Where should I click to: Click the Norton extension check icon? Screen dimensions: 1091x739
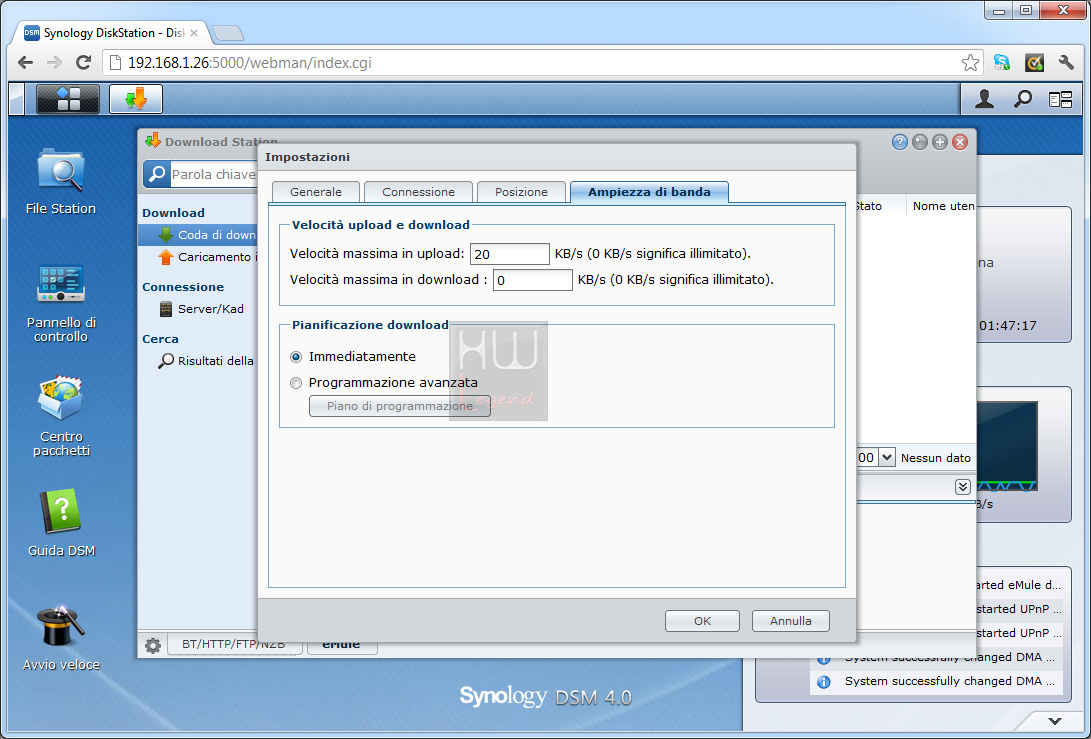(1035, 63)
